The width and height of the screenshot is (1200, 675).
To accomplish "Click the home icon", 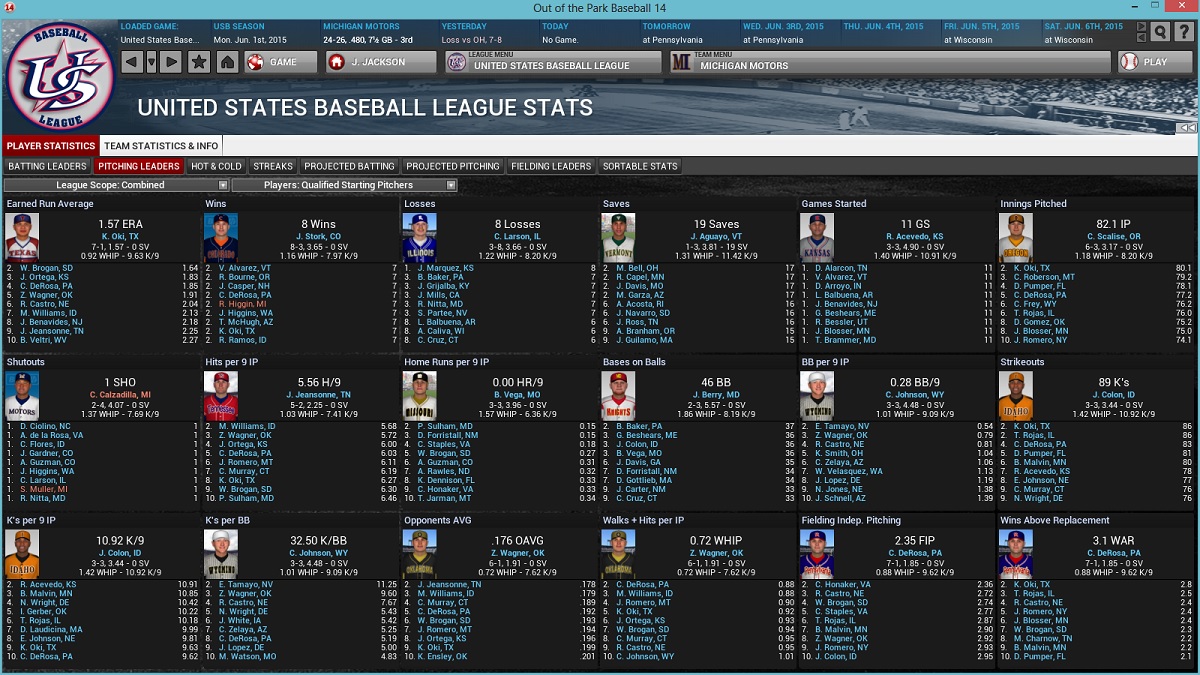I will [227, 62].
